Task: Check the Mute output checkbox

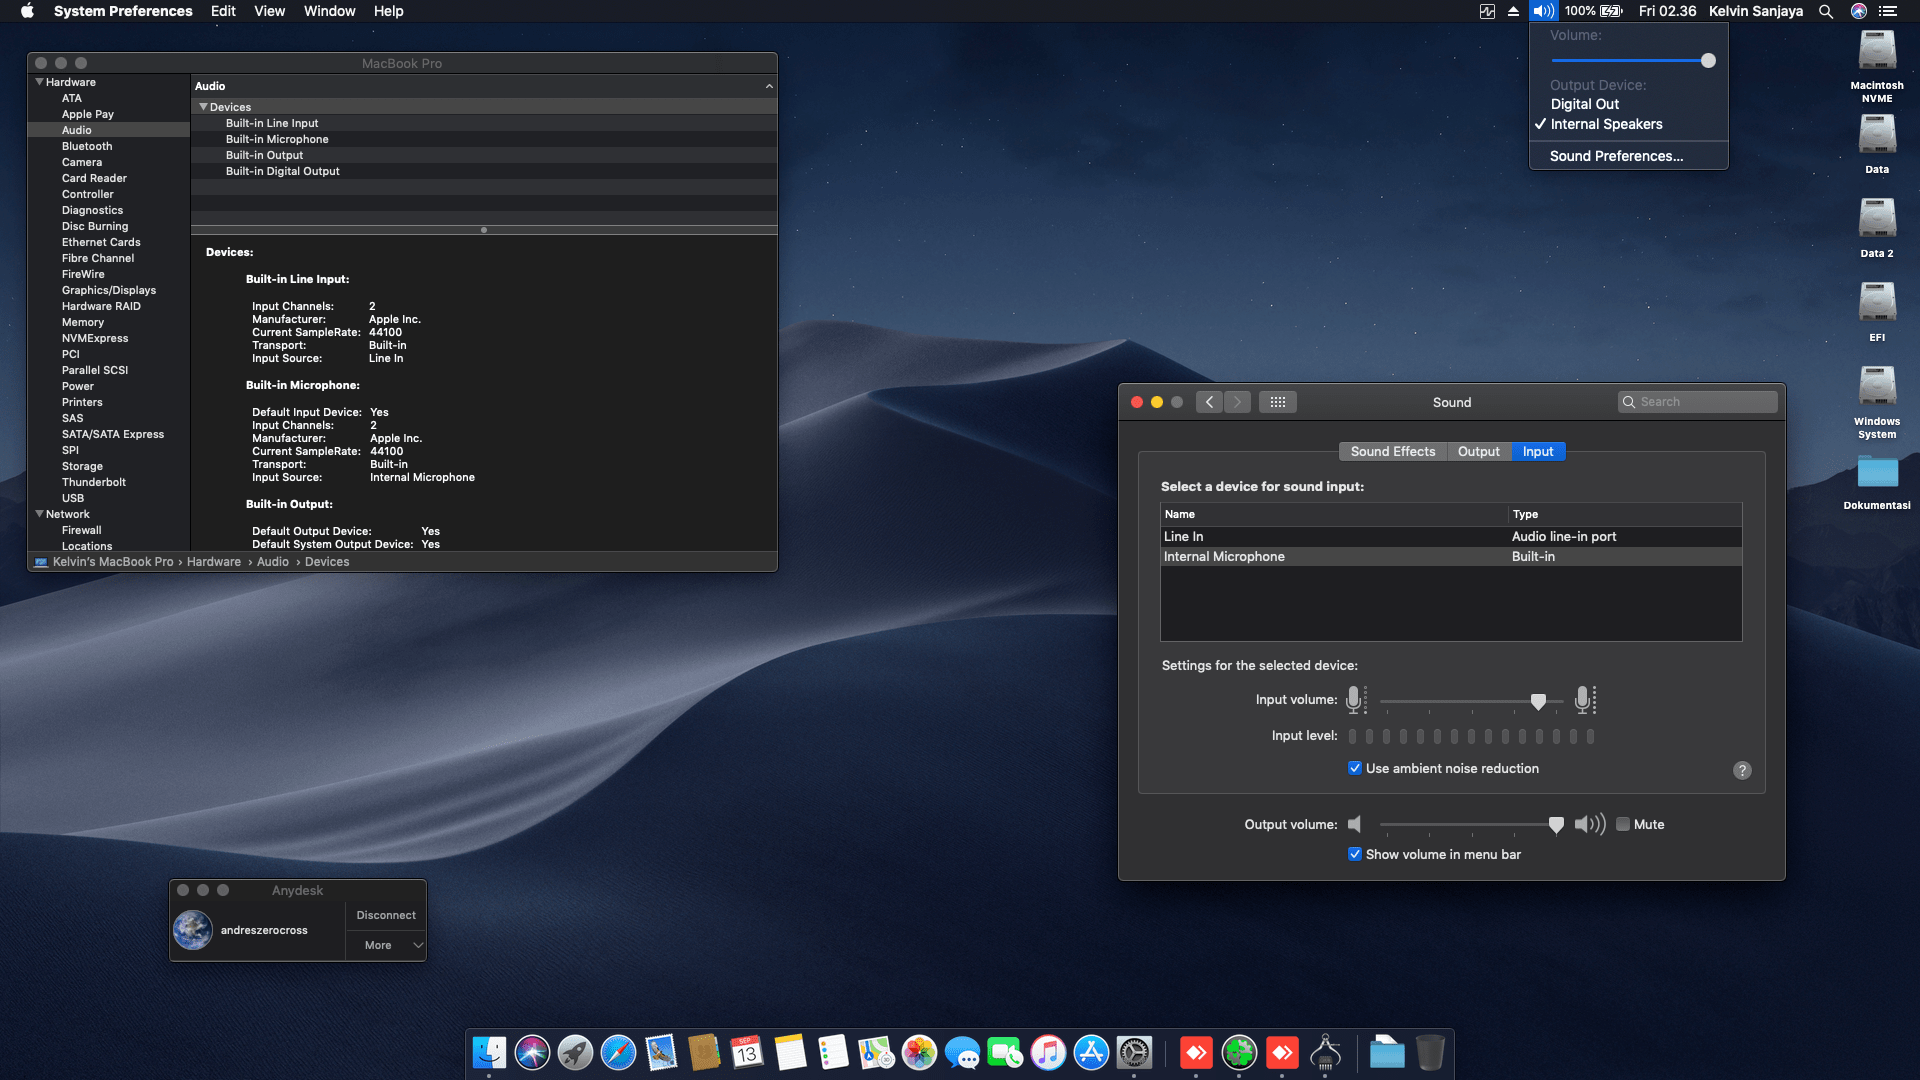Action: [x=1623, y=824]
